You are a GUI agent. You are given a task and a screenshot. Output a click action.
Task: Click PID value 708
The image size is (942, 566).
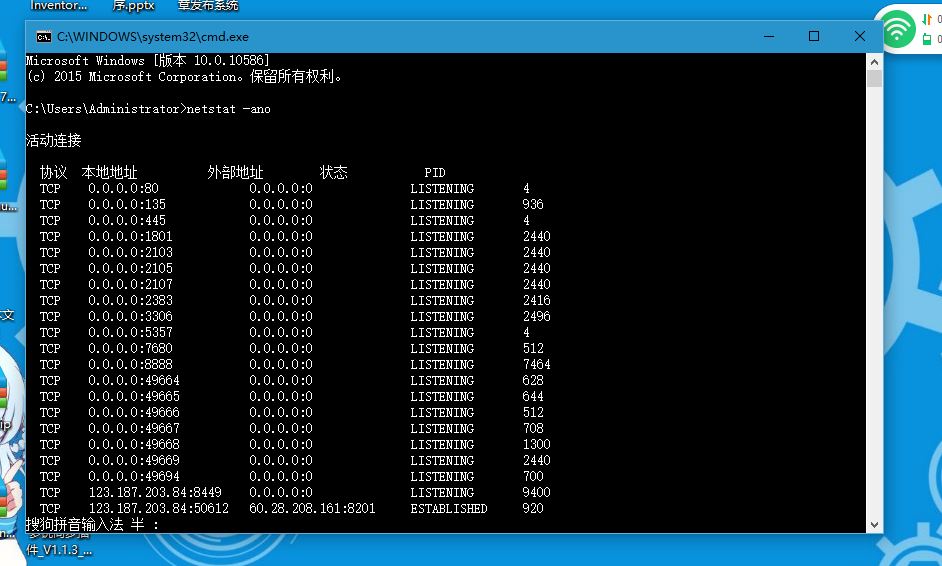[x=533, y=428]
